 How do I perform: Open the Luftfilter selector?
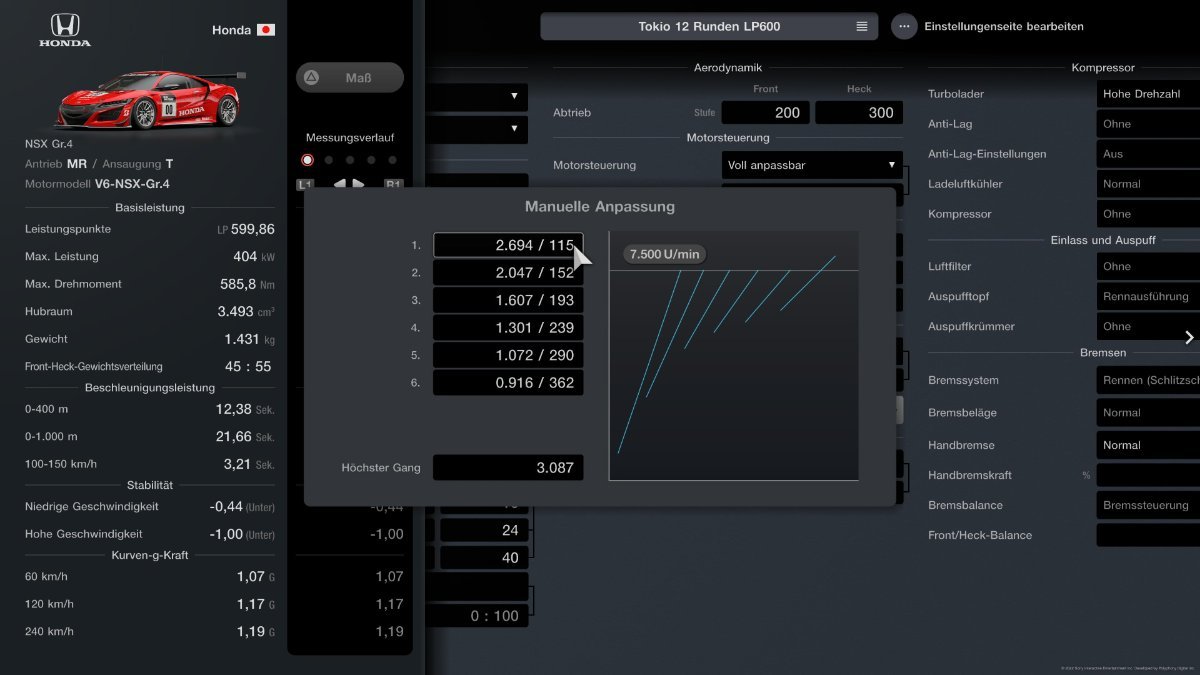pyautogui.click(x=1147, y=267)
